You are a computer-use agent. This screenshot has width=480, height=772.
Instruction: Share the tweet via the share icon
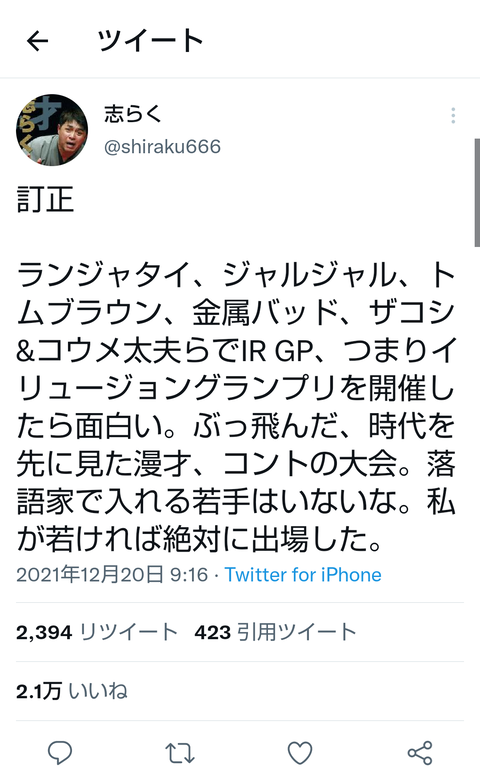click(420, 753)
